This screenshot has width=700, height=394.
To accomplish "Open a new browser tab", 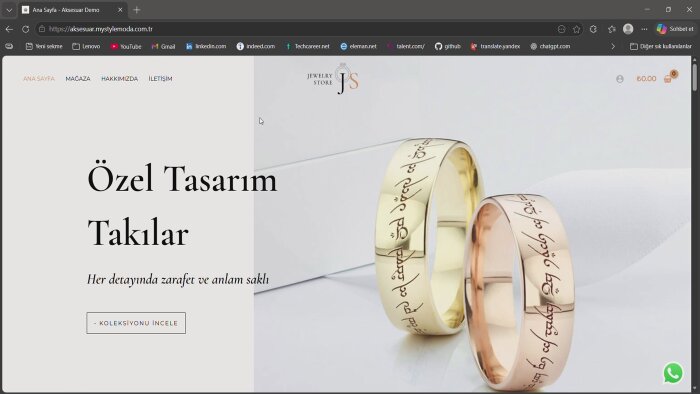I will 137,10.
